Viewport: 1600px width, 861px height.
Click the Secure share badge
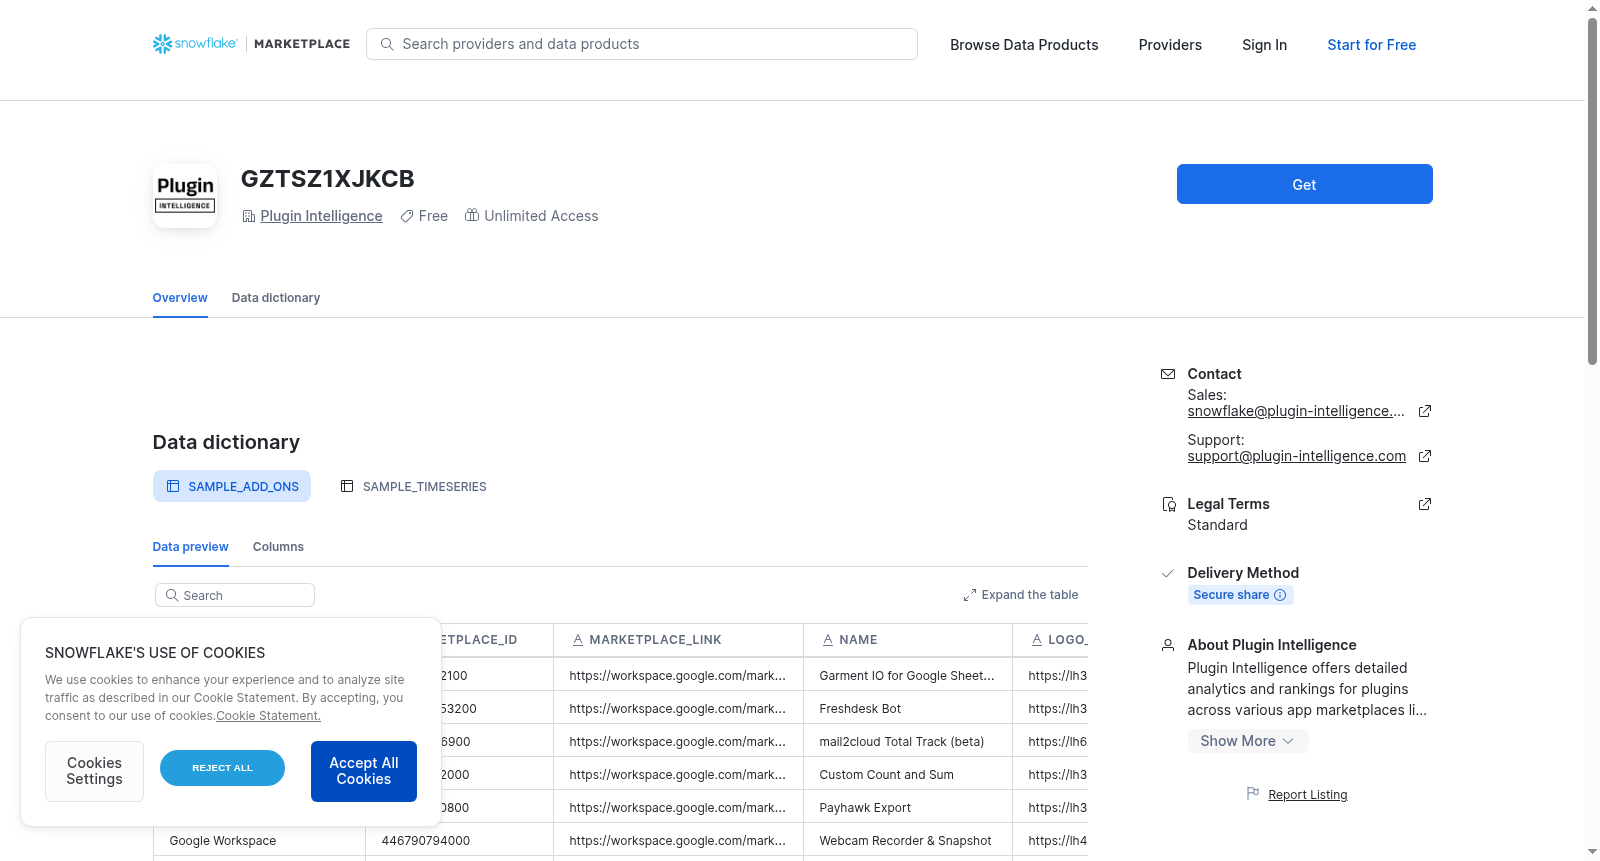click(1240, 595)
